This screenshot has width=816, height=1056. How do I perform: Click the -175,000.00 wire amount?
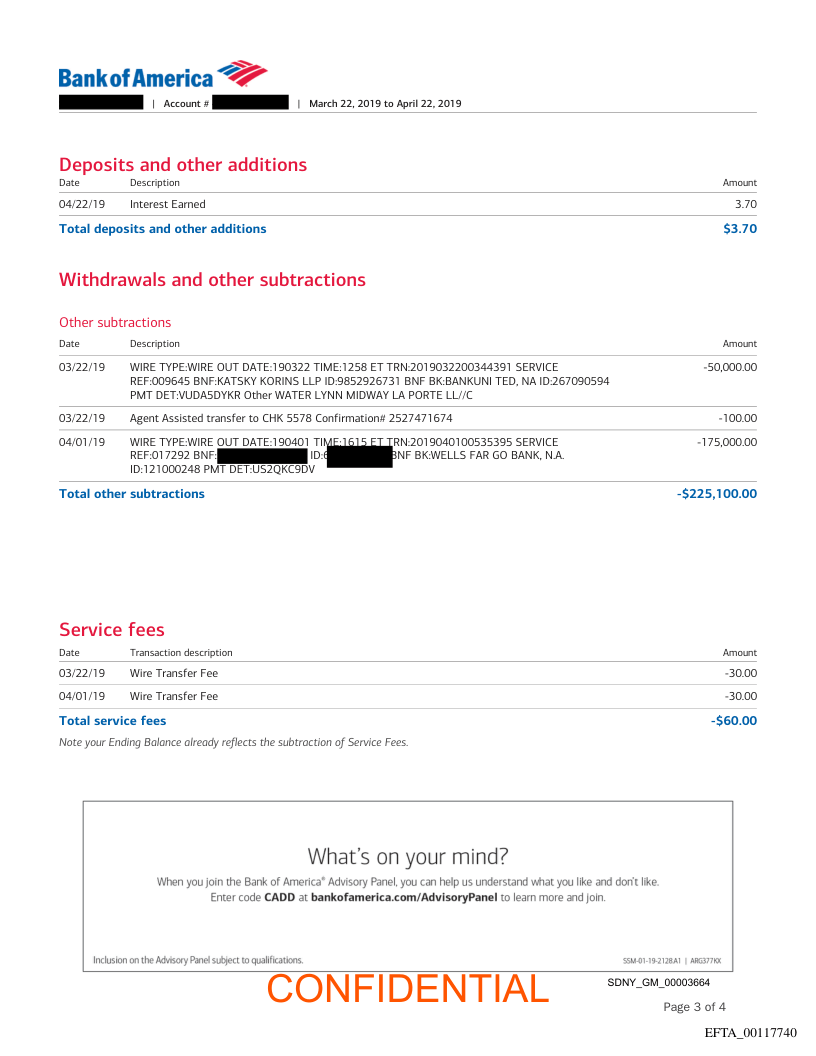(727, 442)
